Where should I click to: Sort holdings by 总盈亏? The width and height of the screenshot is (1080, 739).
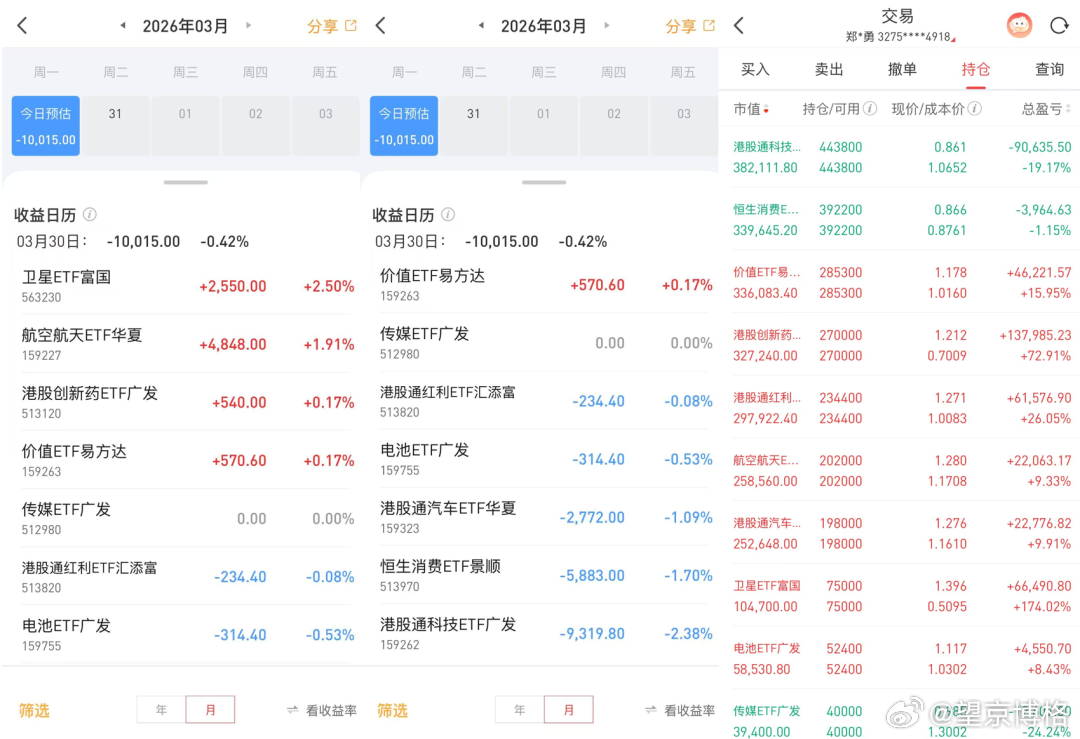click(1046, 109)
